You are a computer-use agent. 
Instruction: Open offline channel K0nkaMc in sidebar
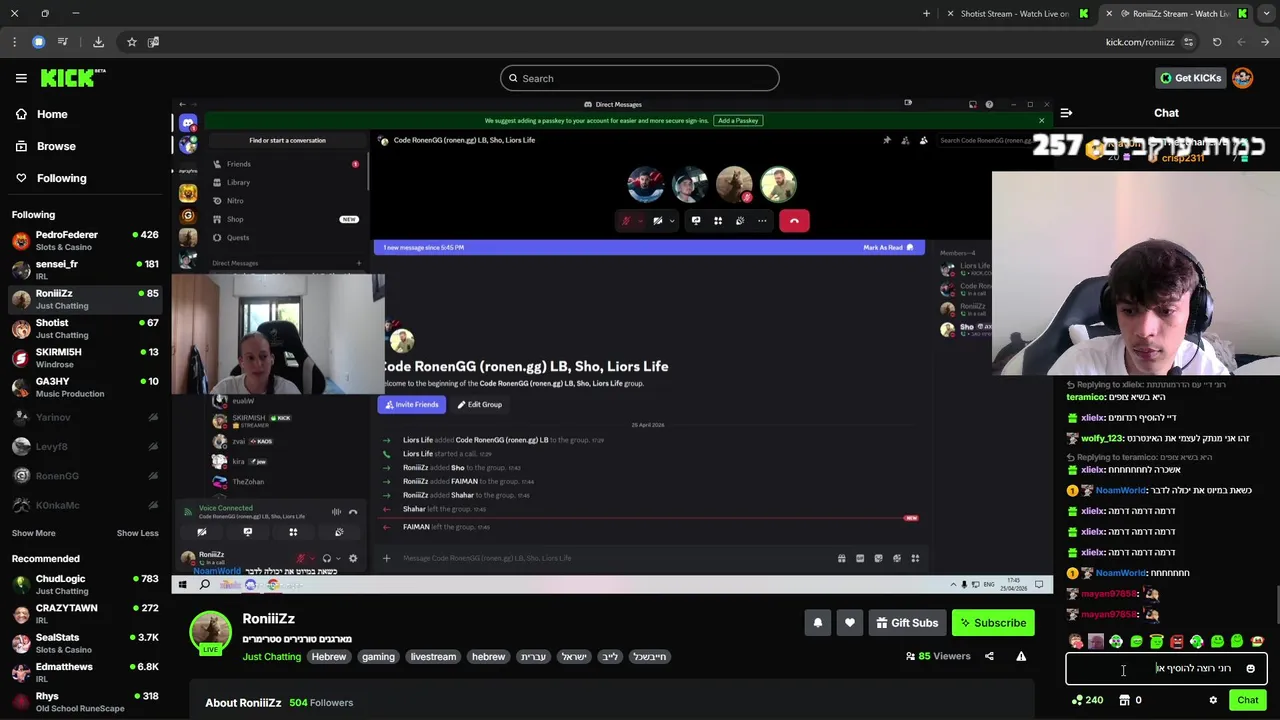85,505
